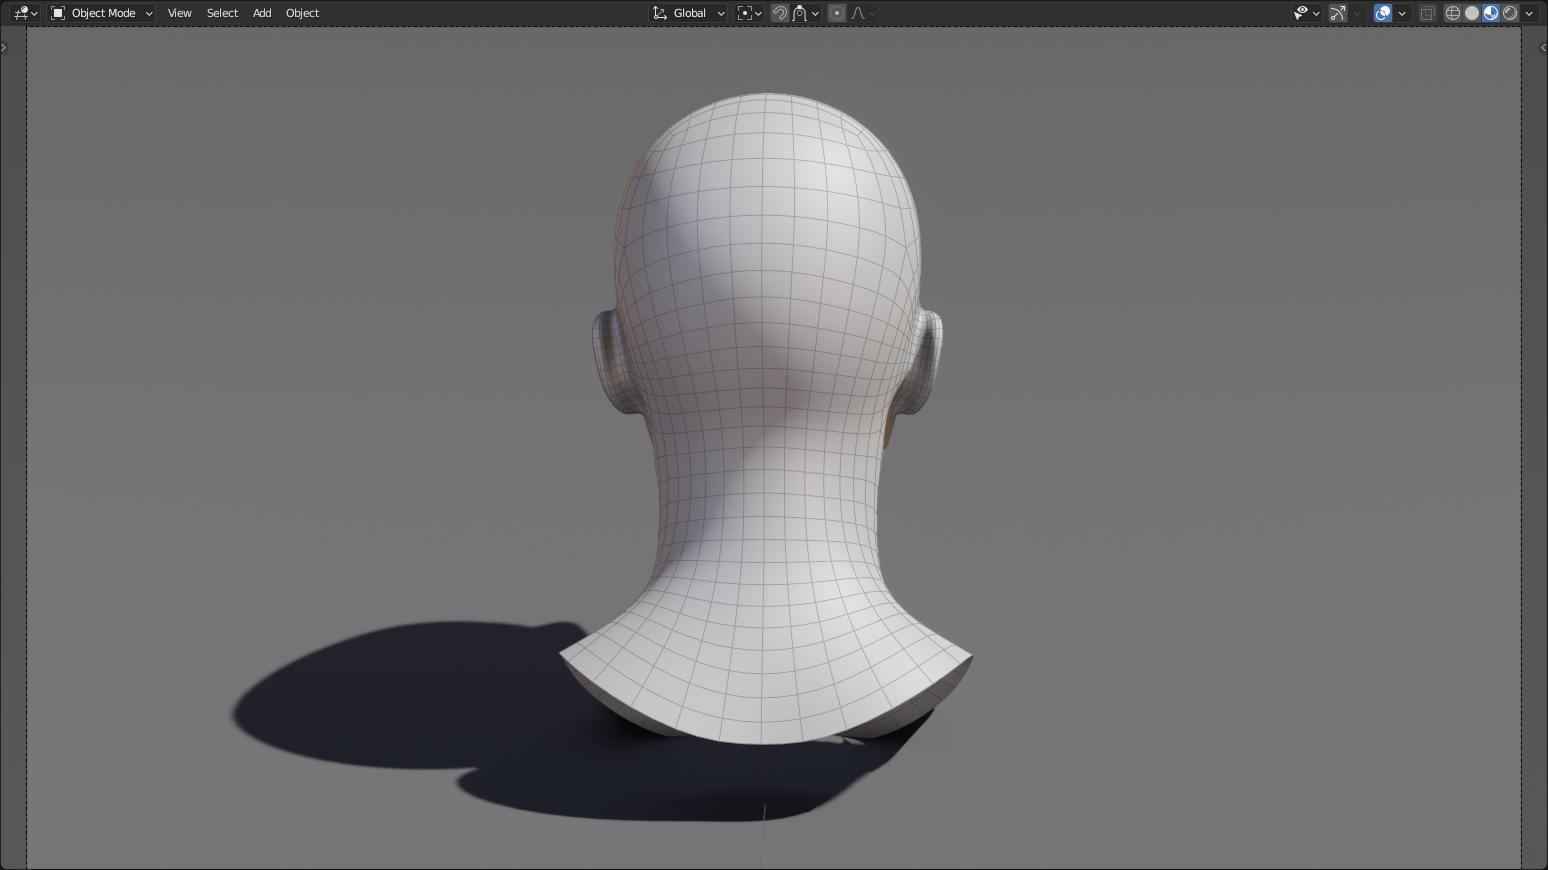This screenshot has height=870, width=1548.
Task: Enable snapping with the magnet icon
Action: pos(780,13)
